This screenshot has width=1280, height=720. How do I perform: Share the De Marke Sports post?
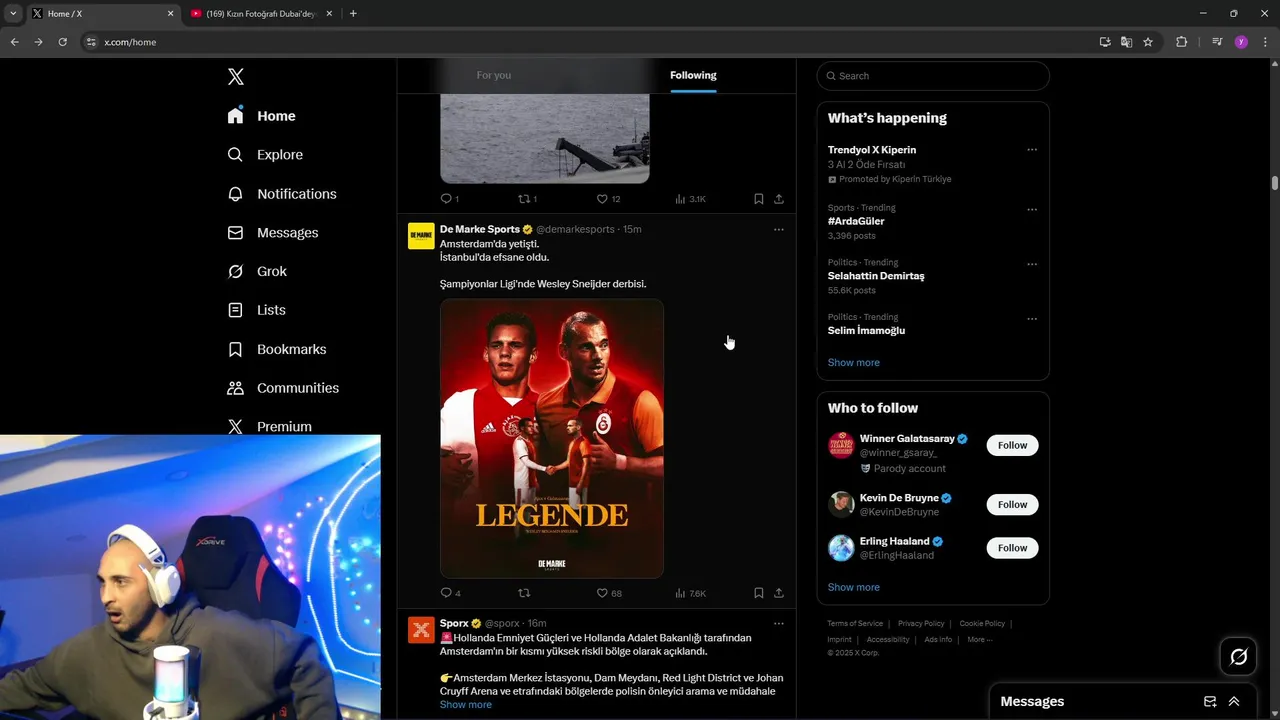[x=779, y=593]
